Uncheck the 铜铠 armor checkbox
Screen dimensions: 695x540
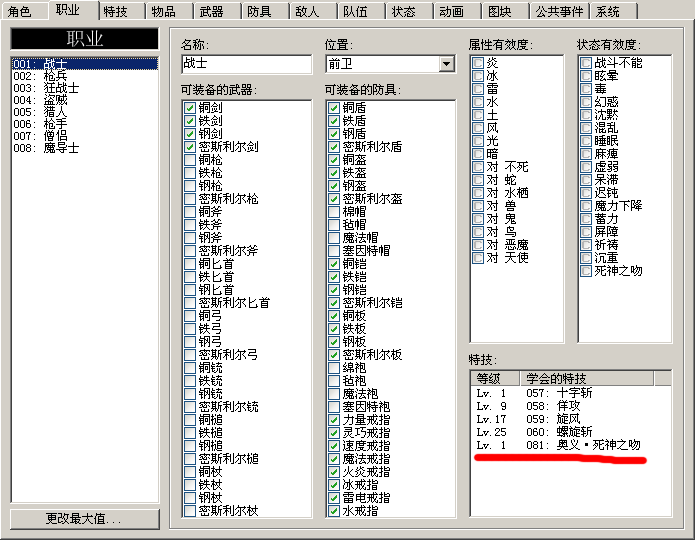tap(334, 264)
